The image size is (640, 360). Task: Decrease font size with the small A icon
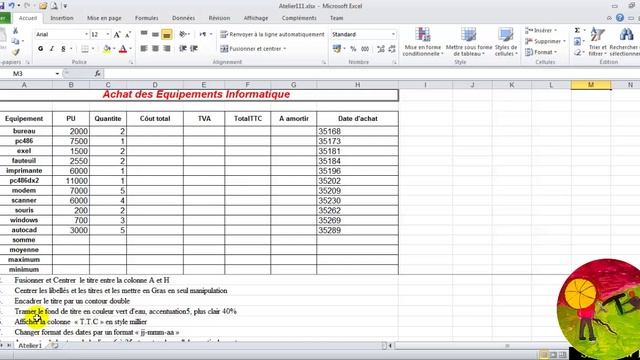pyautogui.click(x=128, y=35)
